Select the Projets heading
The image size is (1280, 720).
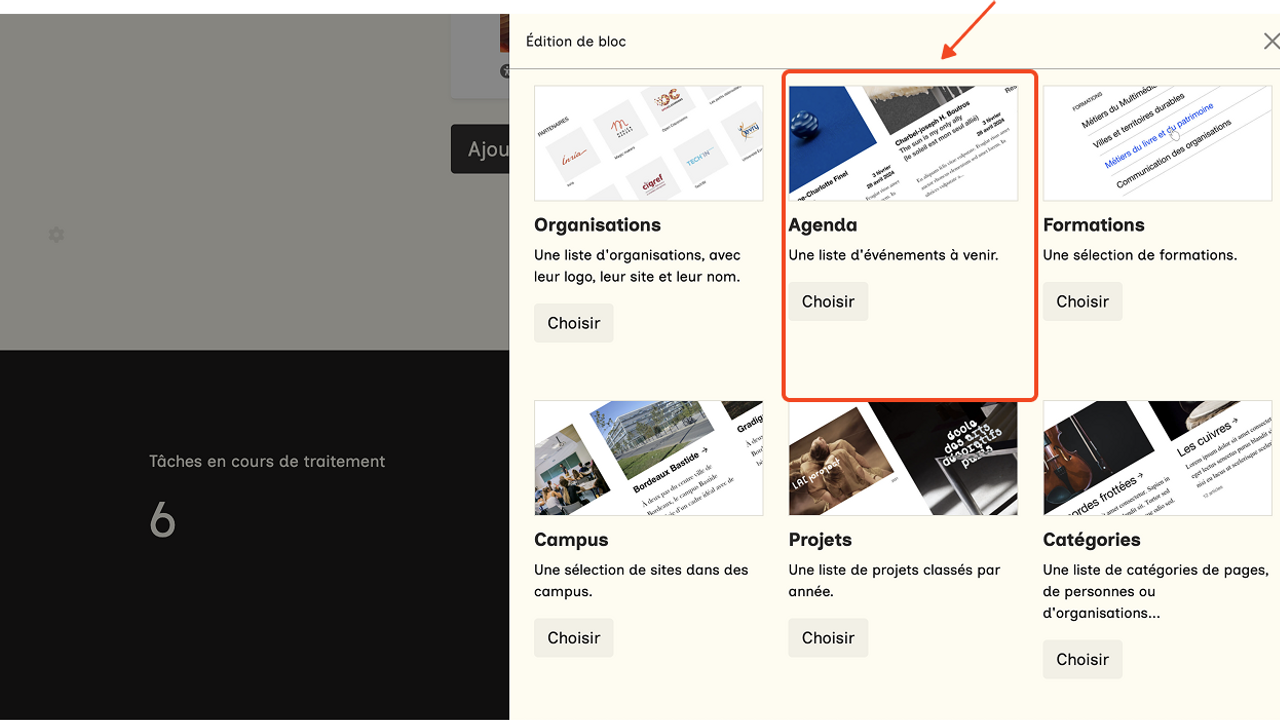tap(820, 540)
